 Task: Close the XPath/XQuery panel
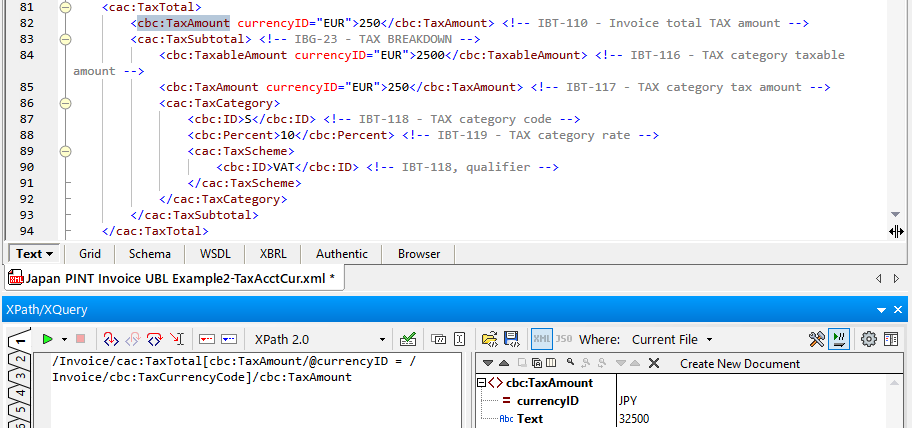point(898,310)
